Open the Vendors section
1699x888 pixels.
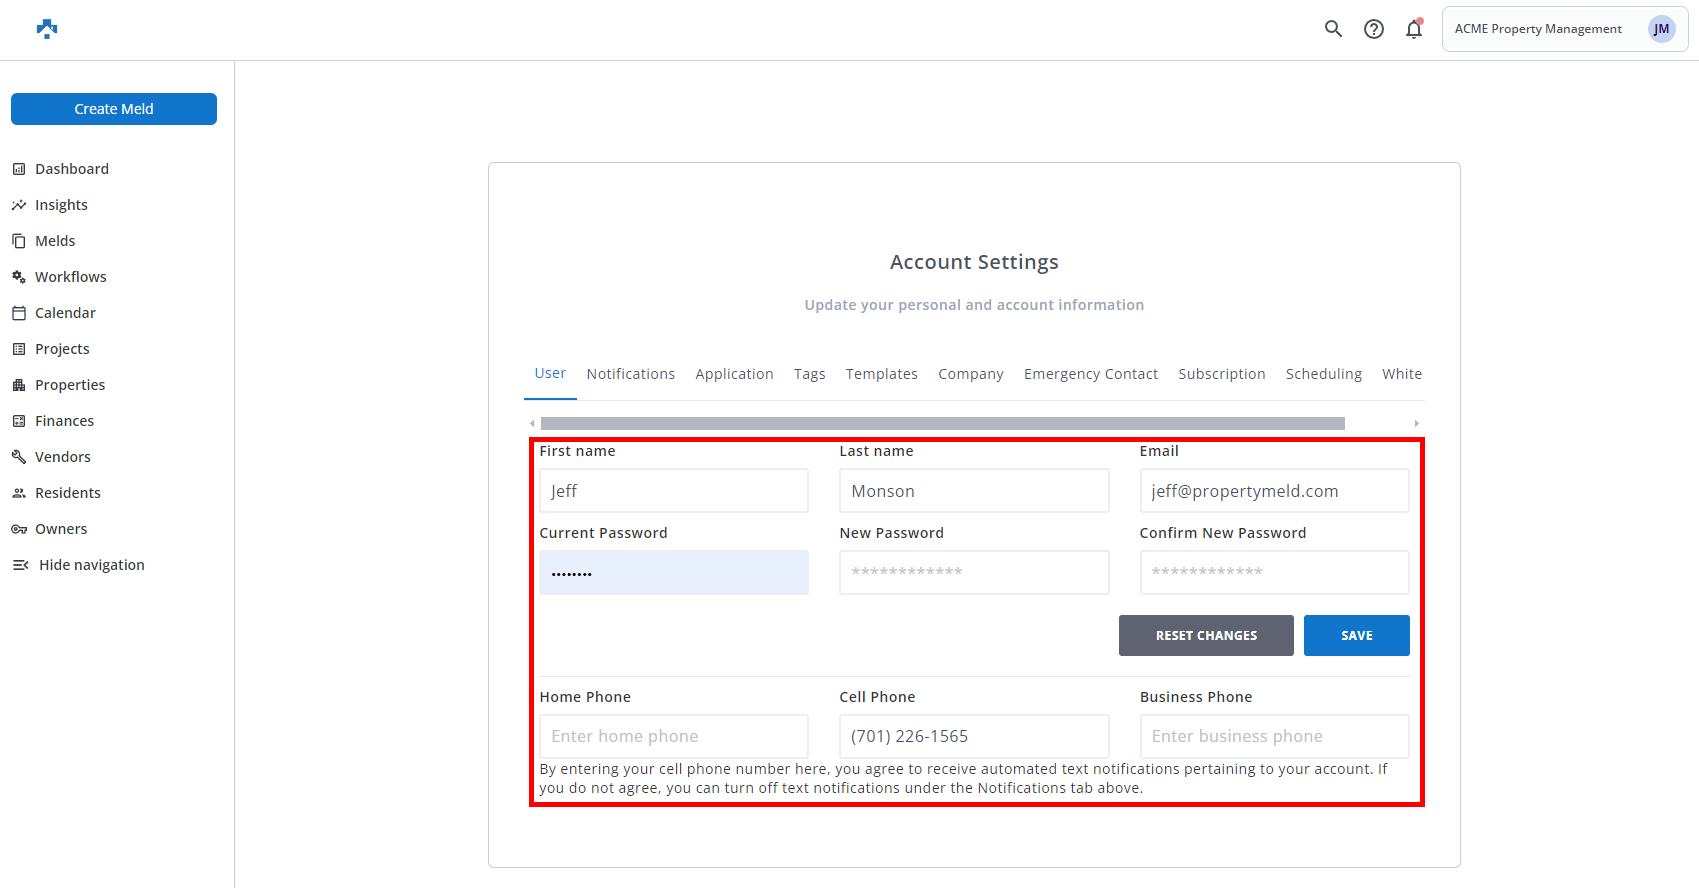tap(62, 457)
